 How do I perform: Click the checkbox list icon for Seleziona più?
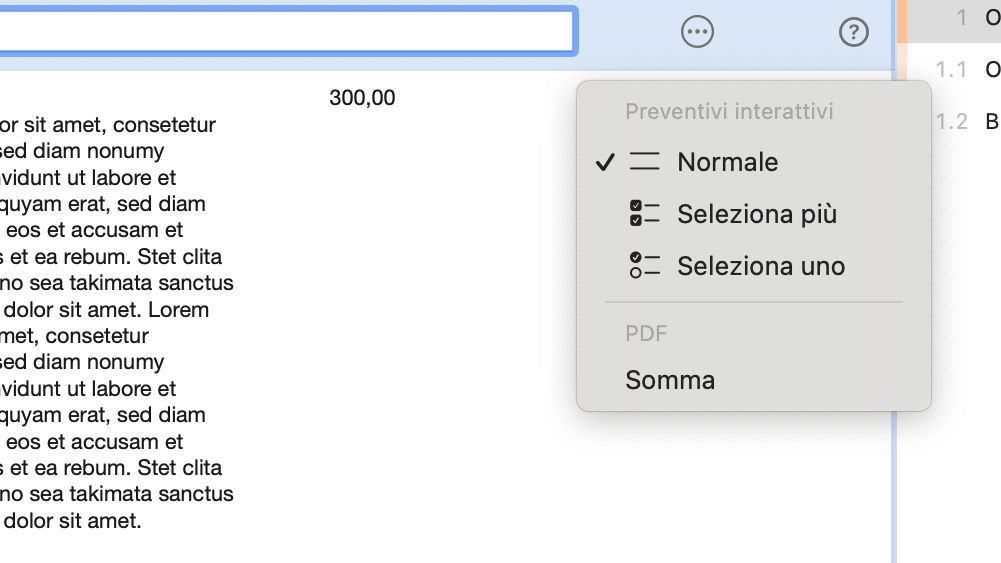pyautogui.click(x=645, y=214)
